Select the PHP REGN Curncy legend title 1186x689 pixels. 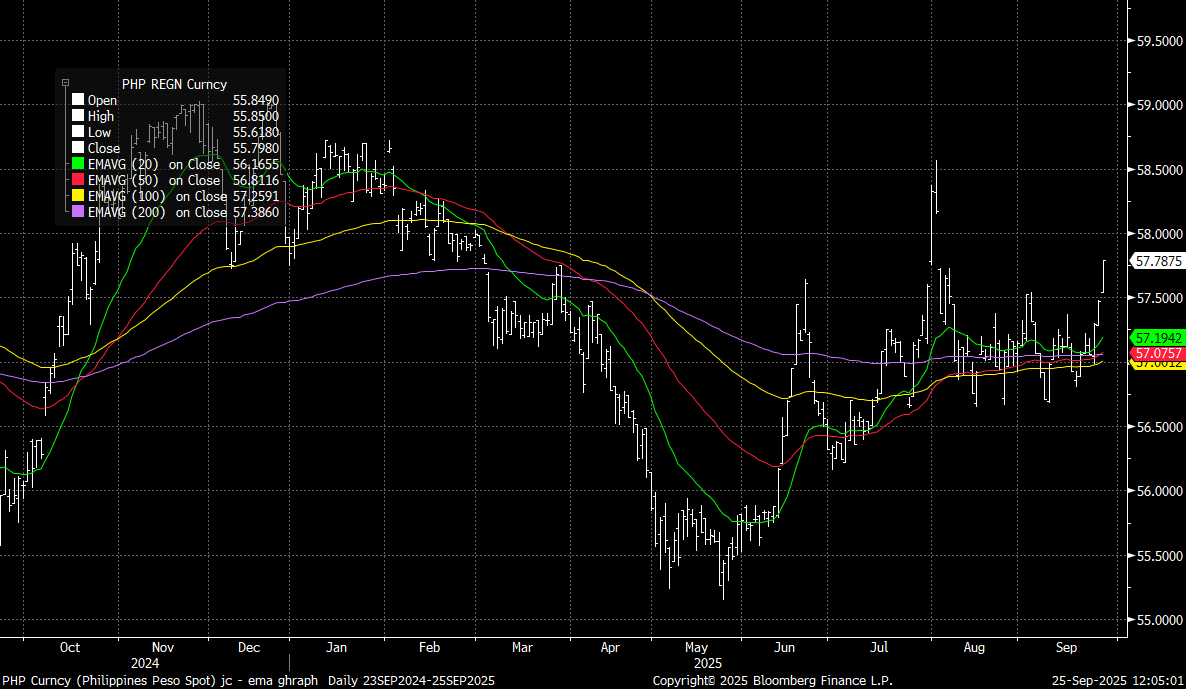174,84
